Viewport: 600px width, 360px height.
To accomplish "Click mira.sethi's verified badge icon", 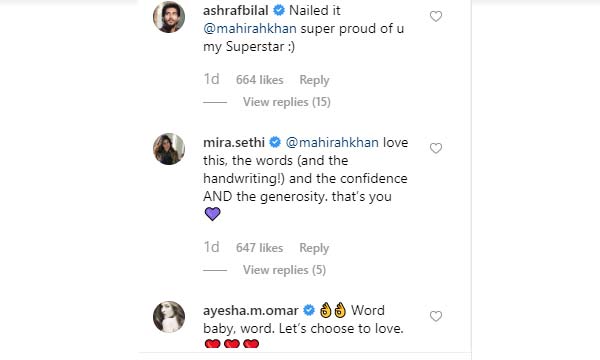I will coord(275,142).
